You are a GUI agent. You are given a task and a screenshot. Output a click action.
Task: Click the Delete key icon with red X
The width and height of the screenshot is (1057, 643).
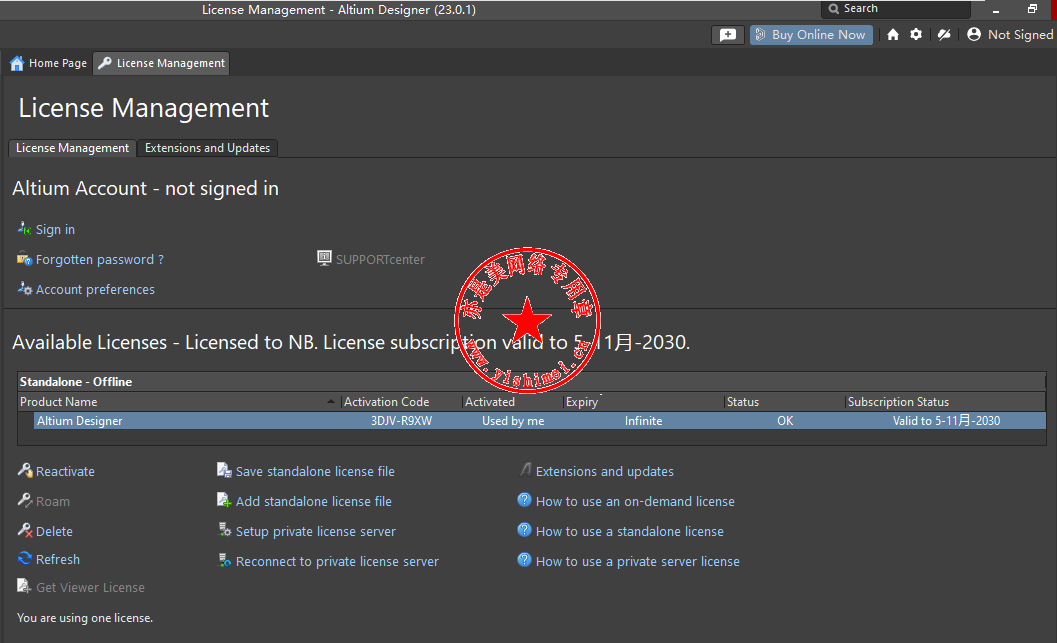pyautogui.click(x=24, y=530)
